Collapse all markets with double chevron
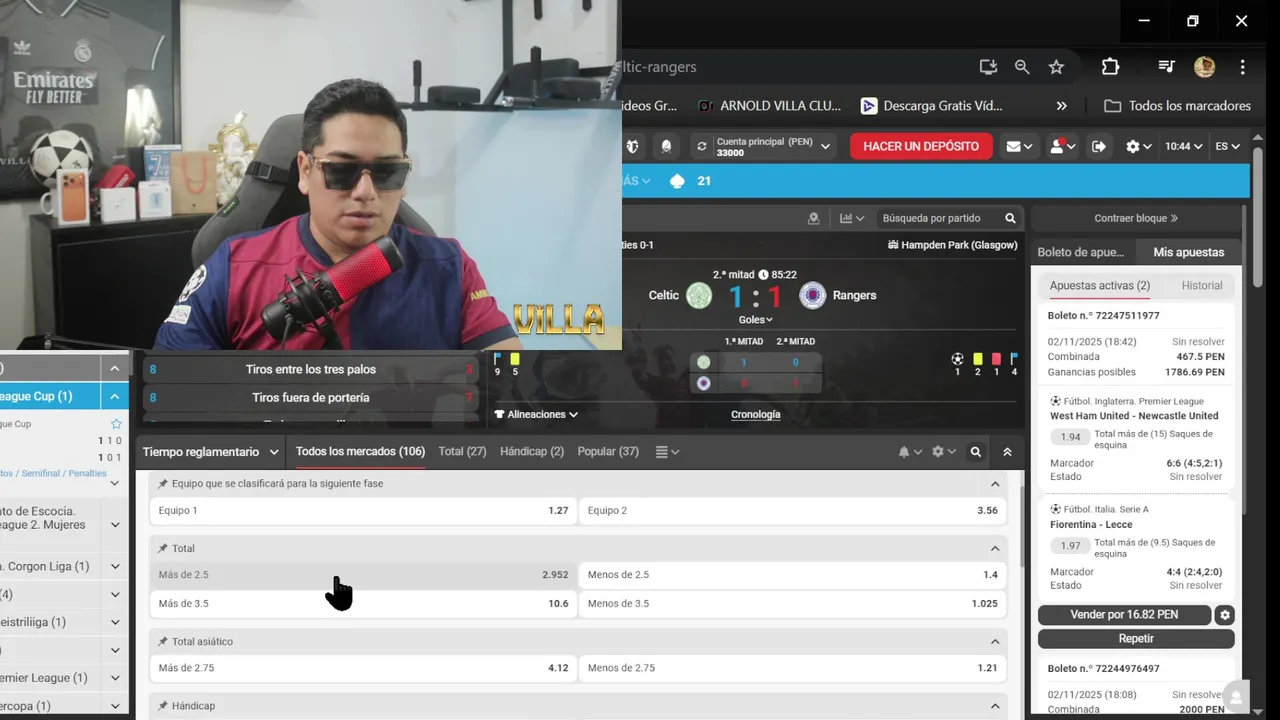1280x720 pixels. [x=1007, y=452]
